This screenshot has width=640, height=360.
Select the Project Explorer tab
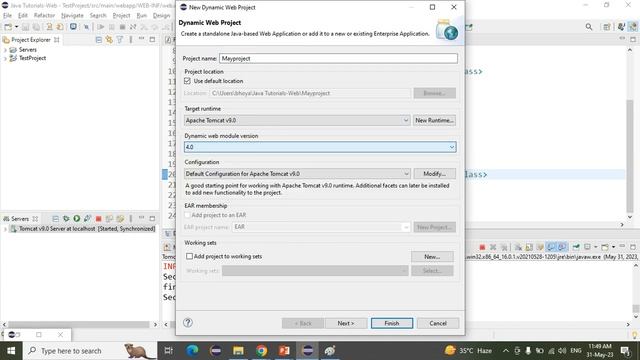[x=31, y=40]
